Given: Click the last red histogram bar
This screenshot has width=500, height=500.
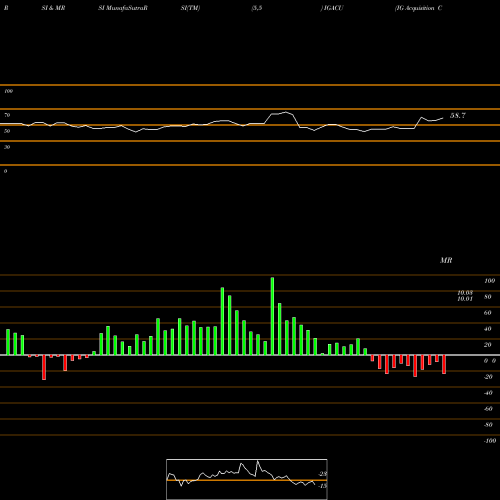Looking at the screenshot, I should (x=444, y=364).
